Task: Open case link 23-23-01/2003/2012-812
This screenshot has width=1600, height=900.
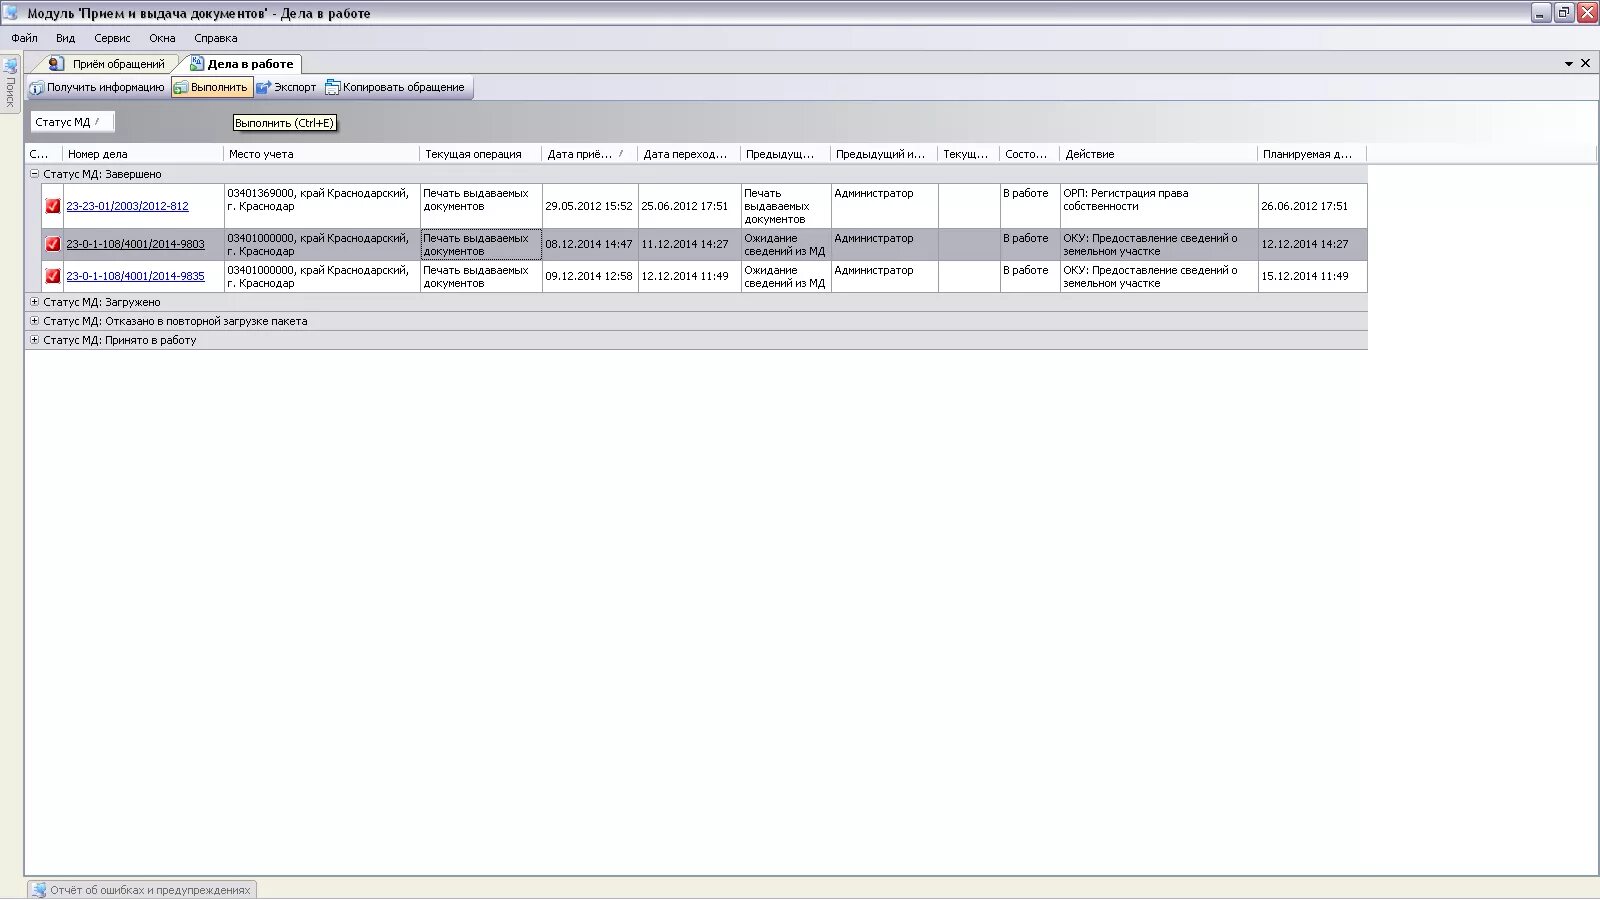Action: [127, 206]
